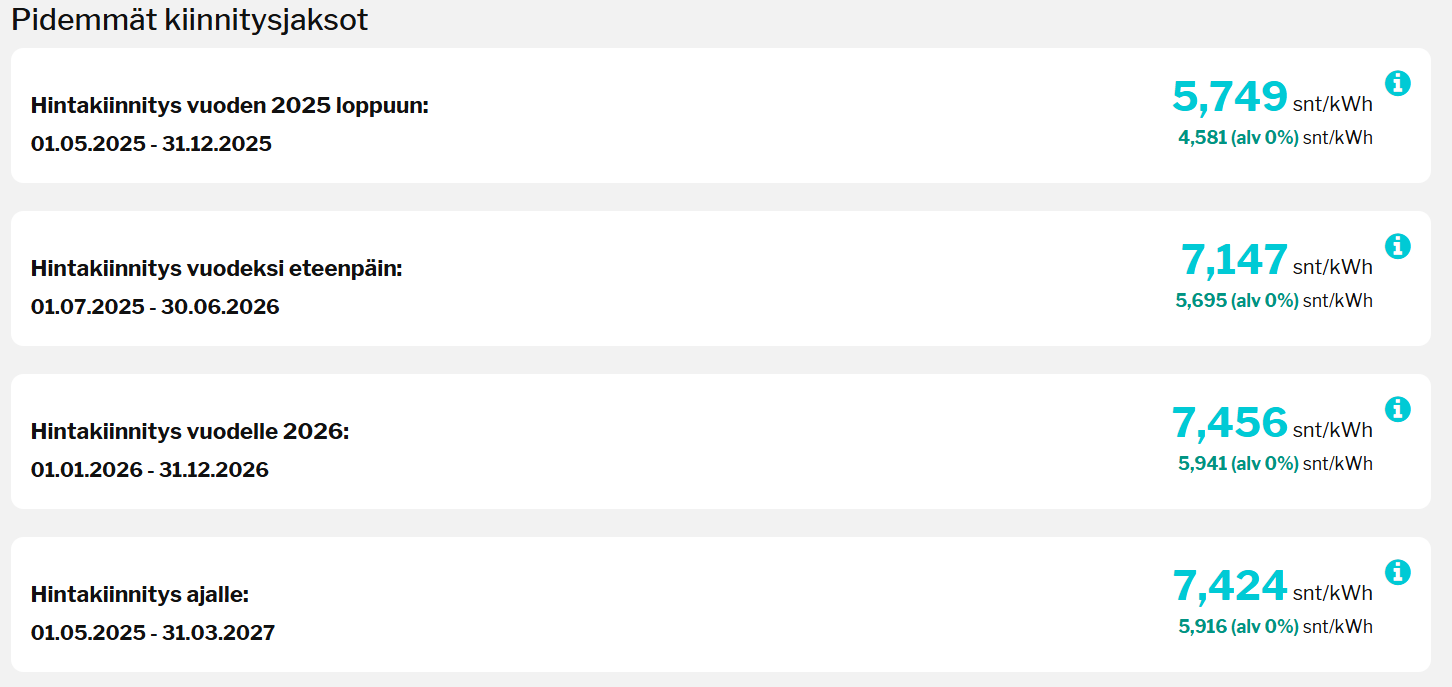Click the 'Hintakiinnitys vuodeksi eteenpäin' title

[x=216, y=268]
